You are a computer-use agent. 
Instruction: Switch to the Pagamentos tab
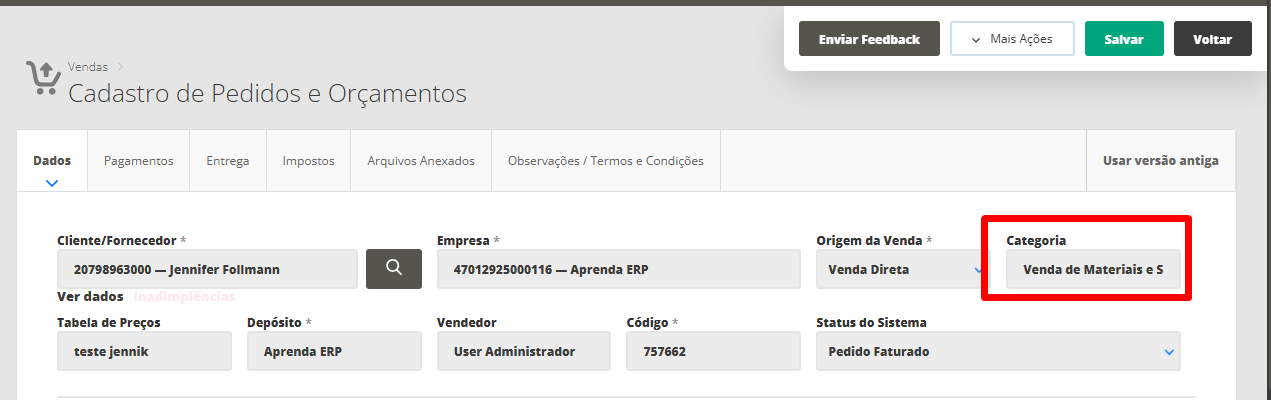138,161
